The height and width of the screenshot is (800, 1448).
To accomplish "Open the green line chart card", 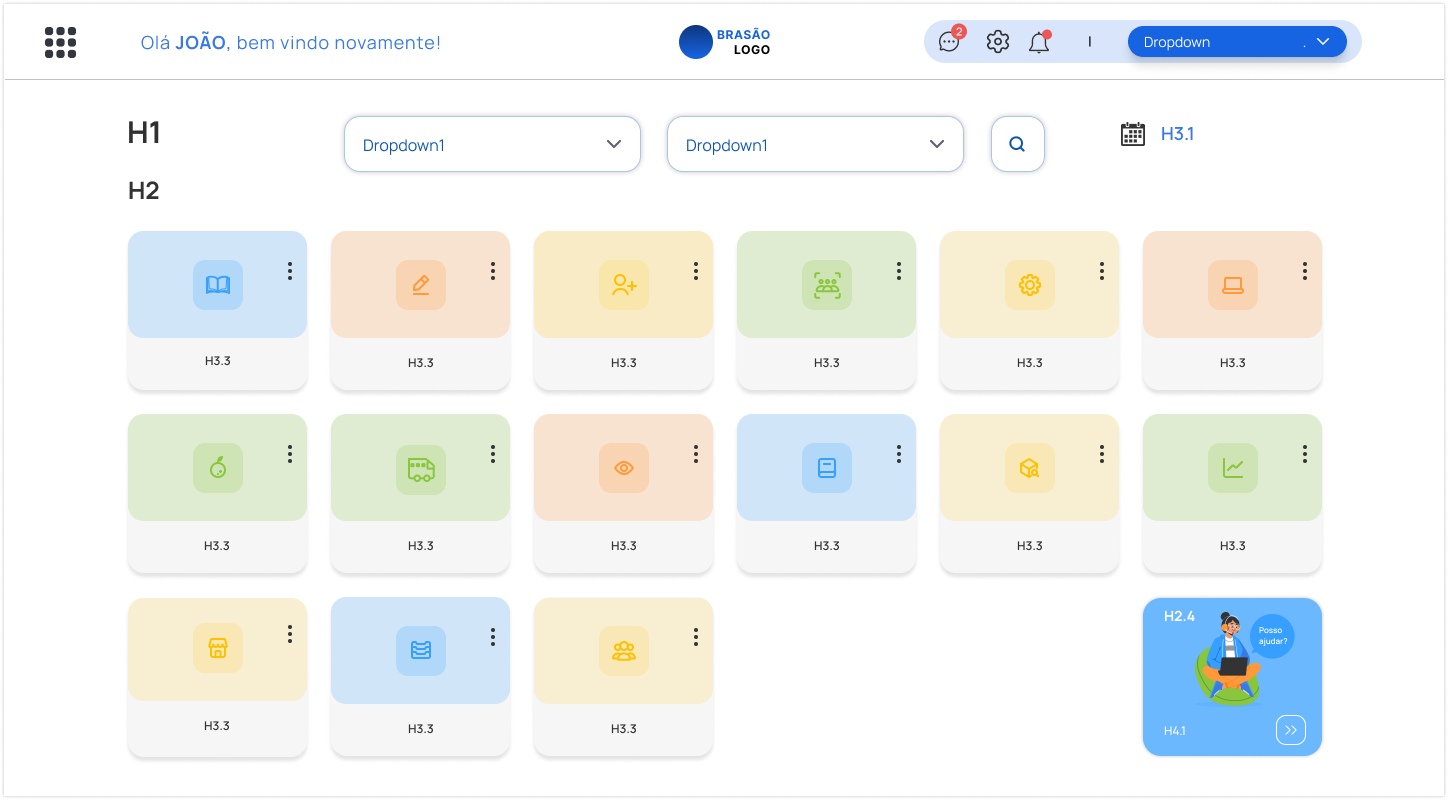I will pos(1233,469).
